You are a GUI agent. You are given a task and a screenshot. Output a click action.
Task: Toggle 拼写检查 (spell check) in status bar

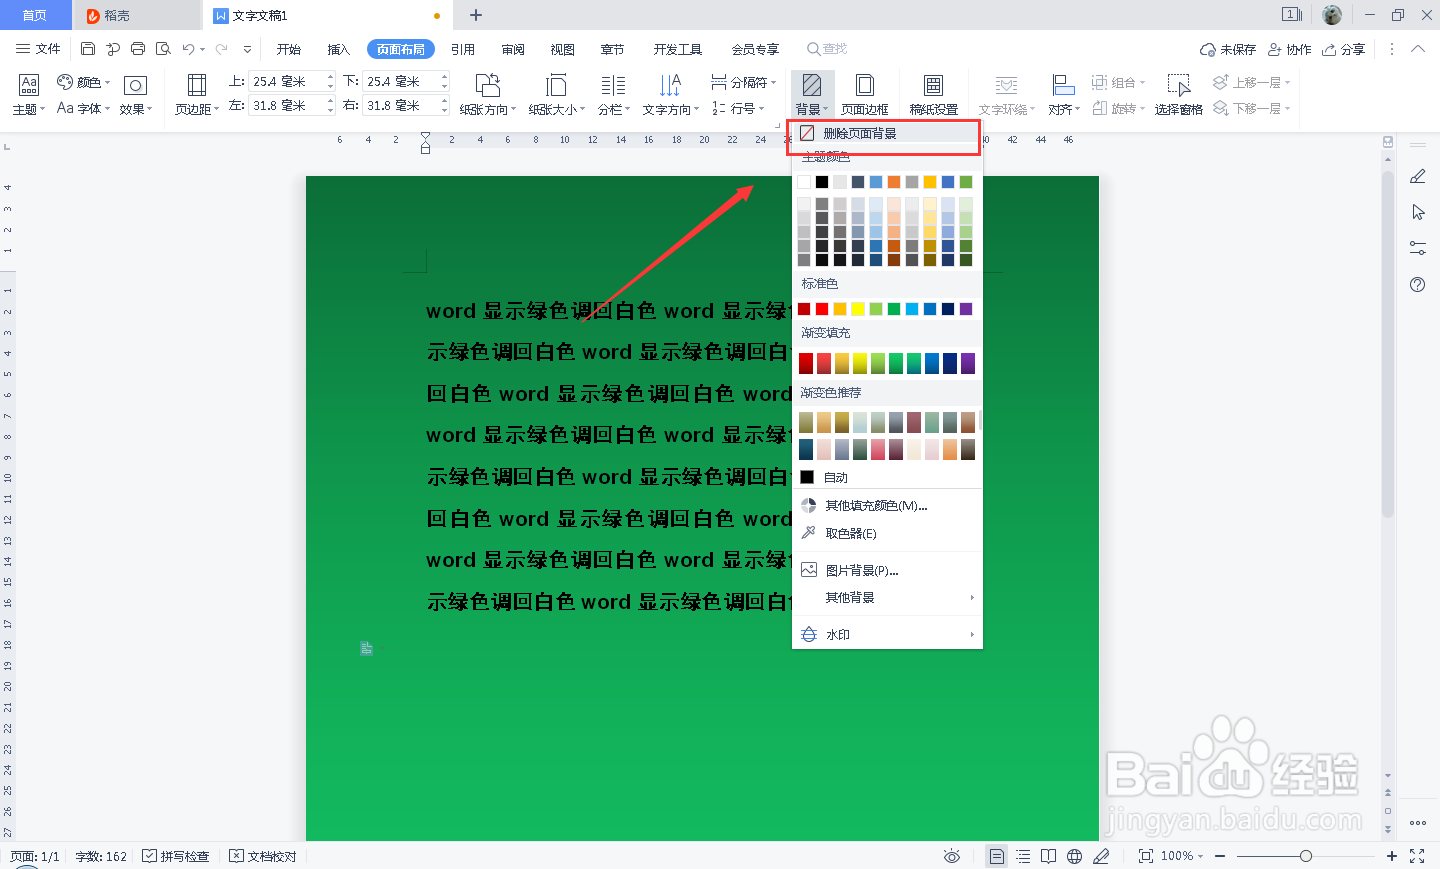[x=176, y=856]
